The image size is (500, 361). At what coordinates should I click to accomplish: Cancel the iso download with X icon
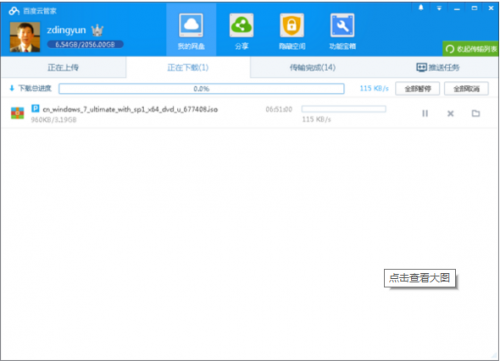pyautogui.click(x=450, y=114)
